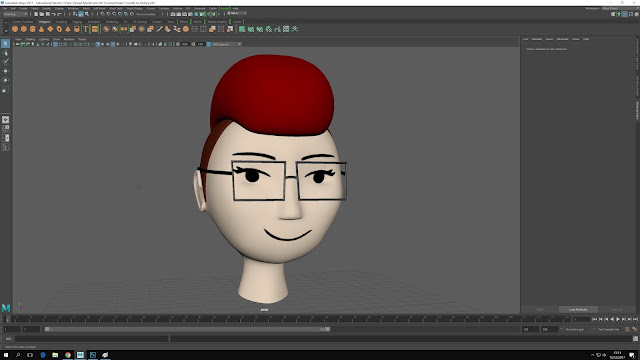The width and height of the screenshot is (640, 360).
Task: Activate the Paint Selection tool
Action: [x=5, y=62]
